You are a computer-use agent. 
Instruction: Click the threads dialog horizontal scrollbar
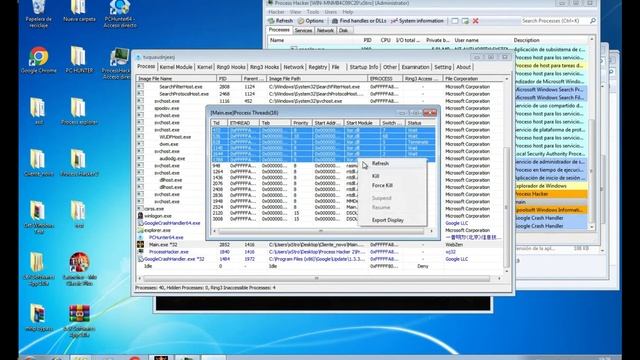[x=321, y=231]
